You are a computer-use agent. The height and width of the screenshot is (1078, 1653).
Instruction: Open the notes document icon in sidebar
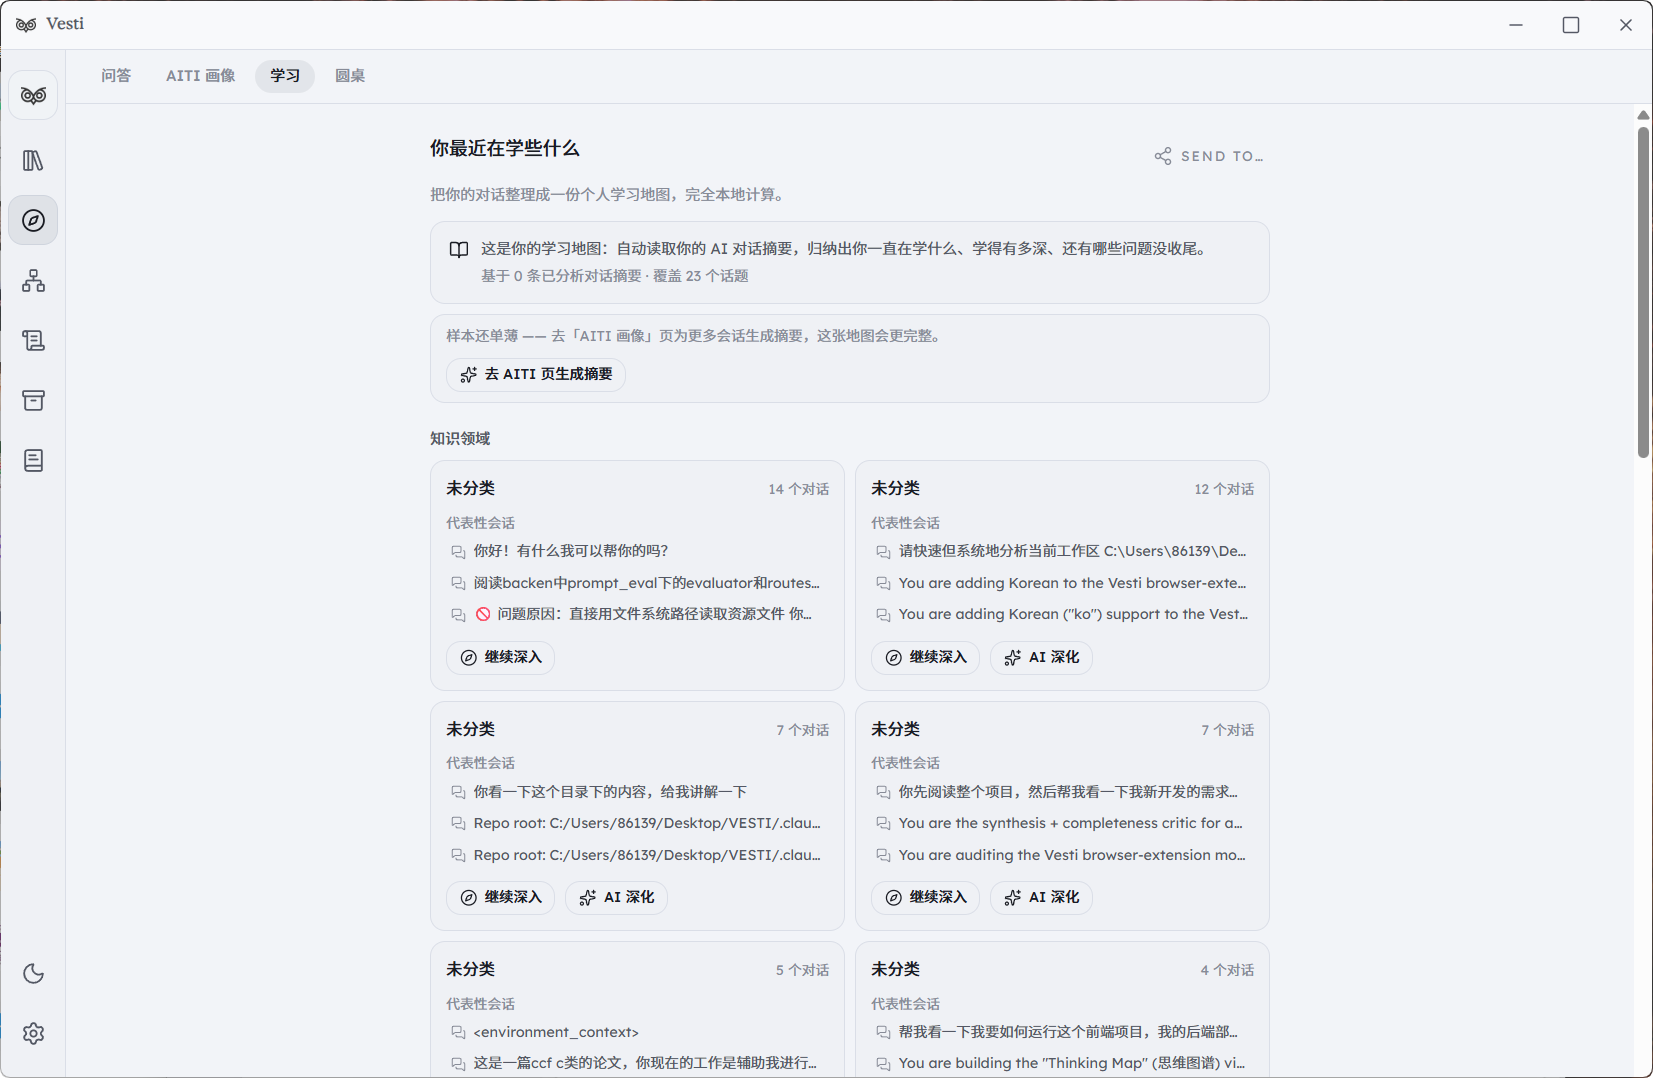[33, 460]
